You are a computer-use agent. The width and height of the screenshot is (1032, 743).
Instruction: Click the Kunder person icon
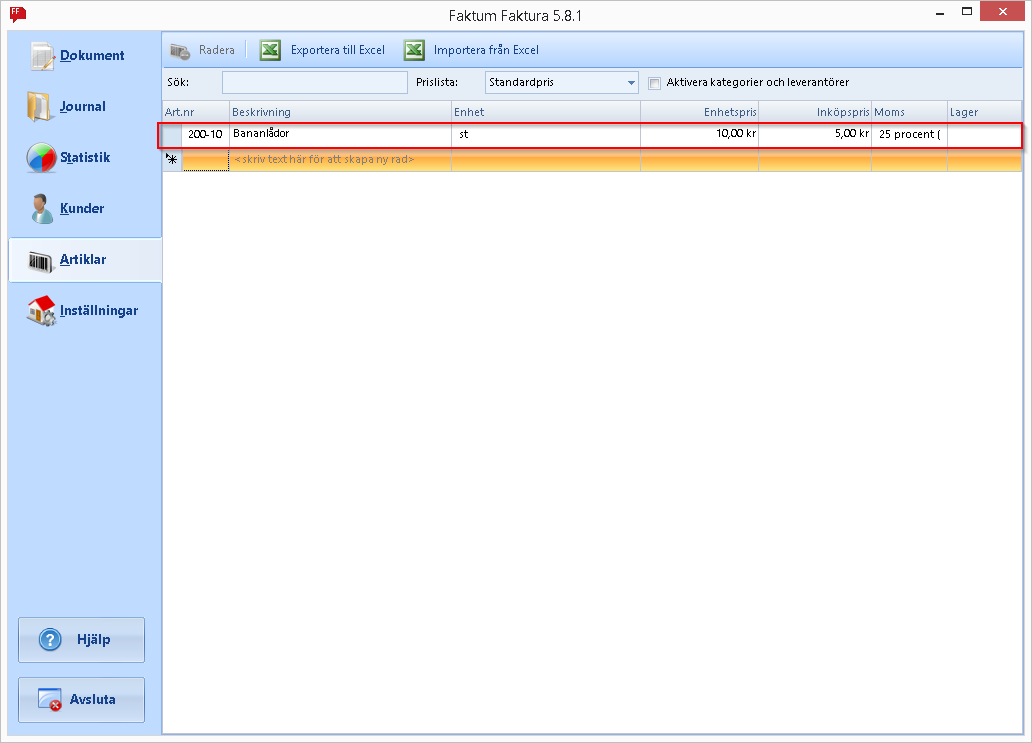(42, 209)
